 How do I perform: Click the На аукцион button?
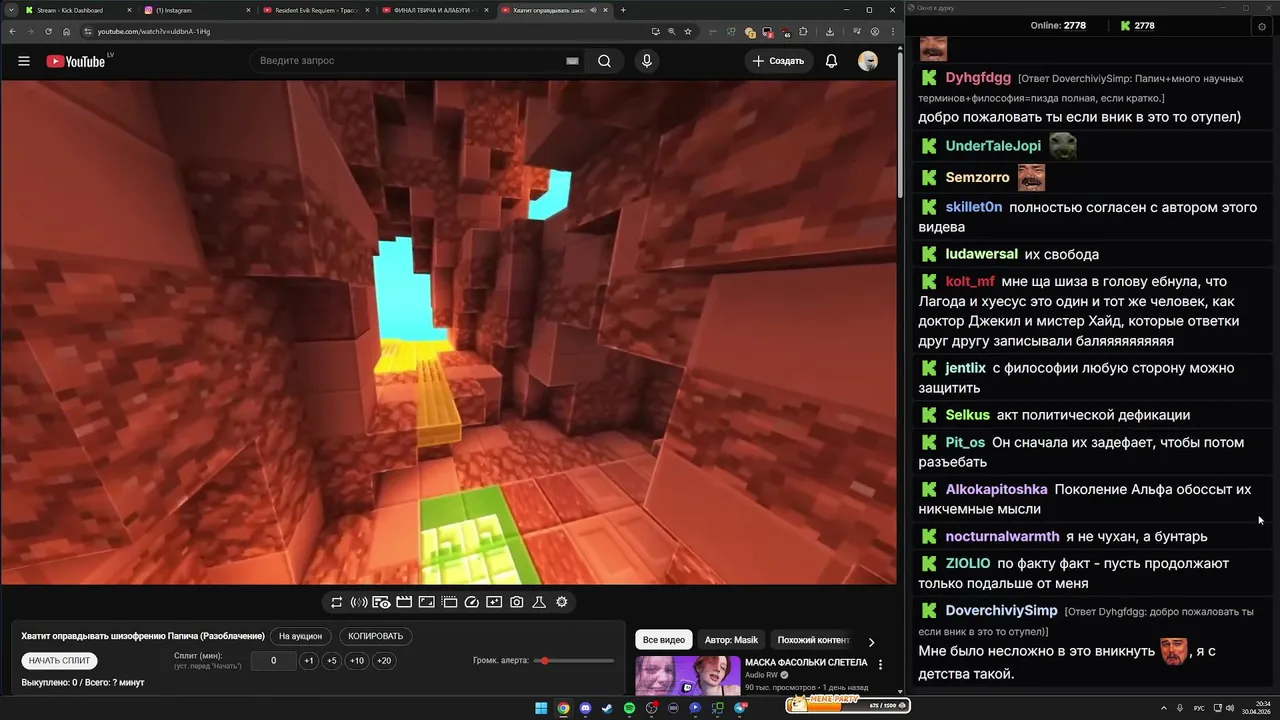[300, 636]
